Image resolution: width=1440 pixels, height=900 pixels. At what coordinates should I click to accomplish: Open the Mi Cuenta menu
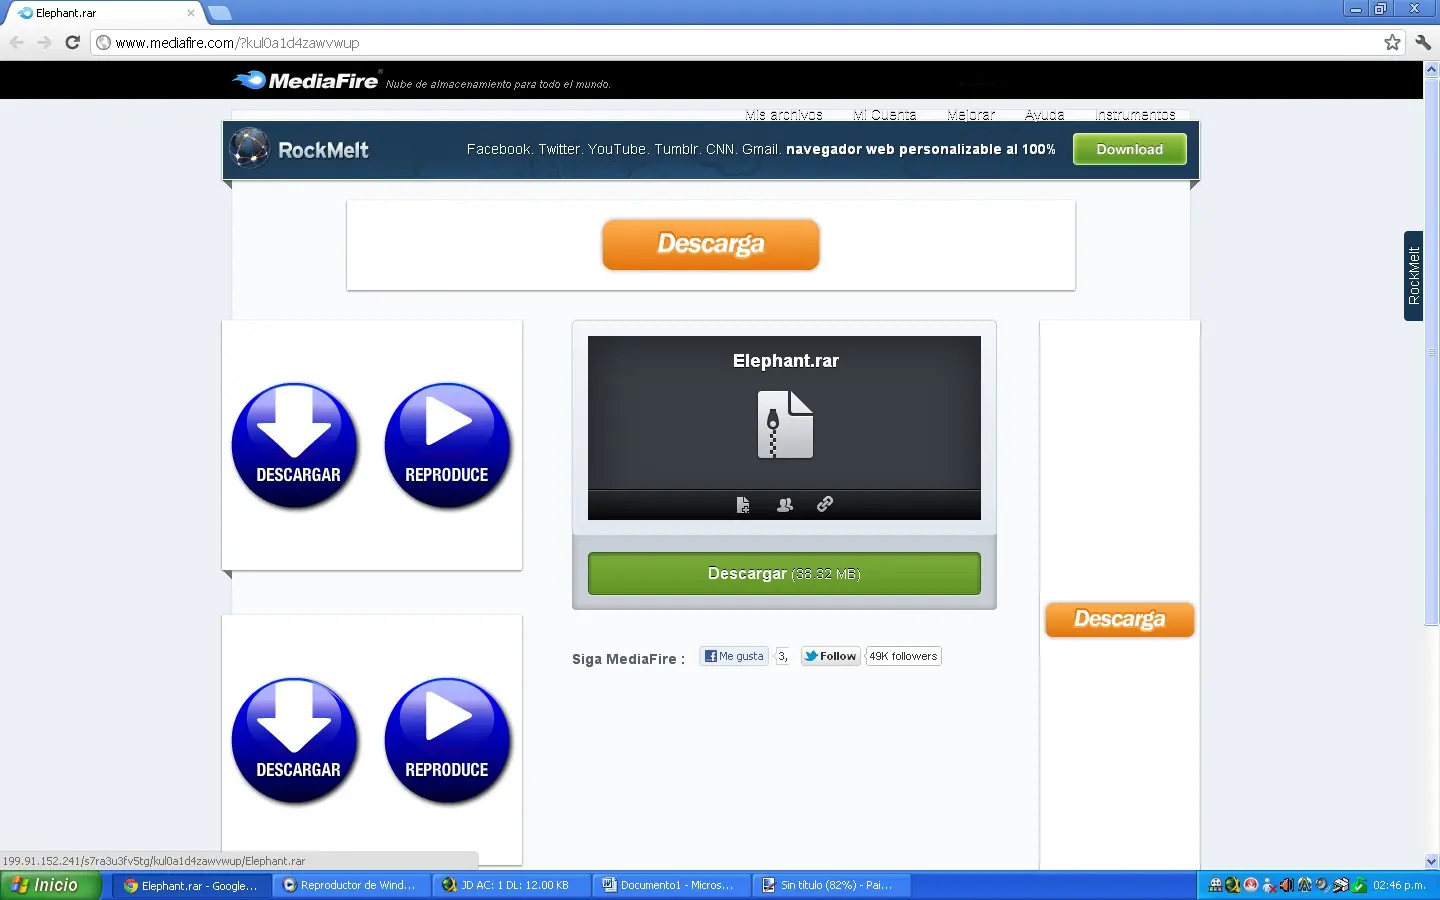click(x=885, y=115)
